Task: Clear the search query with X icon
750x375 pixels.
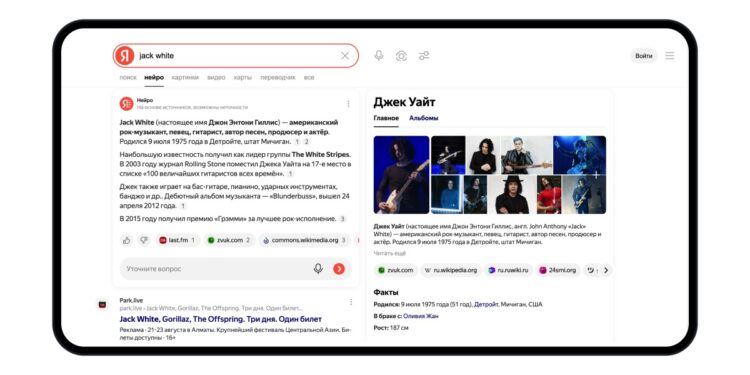Action: (x=345, y=55)
